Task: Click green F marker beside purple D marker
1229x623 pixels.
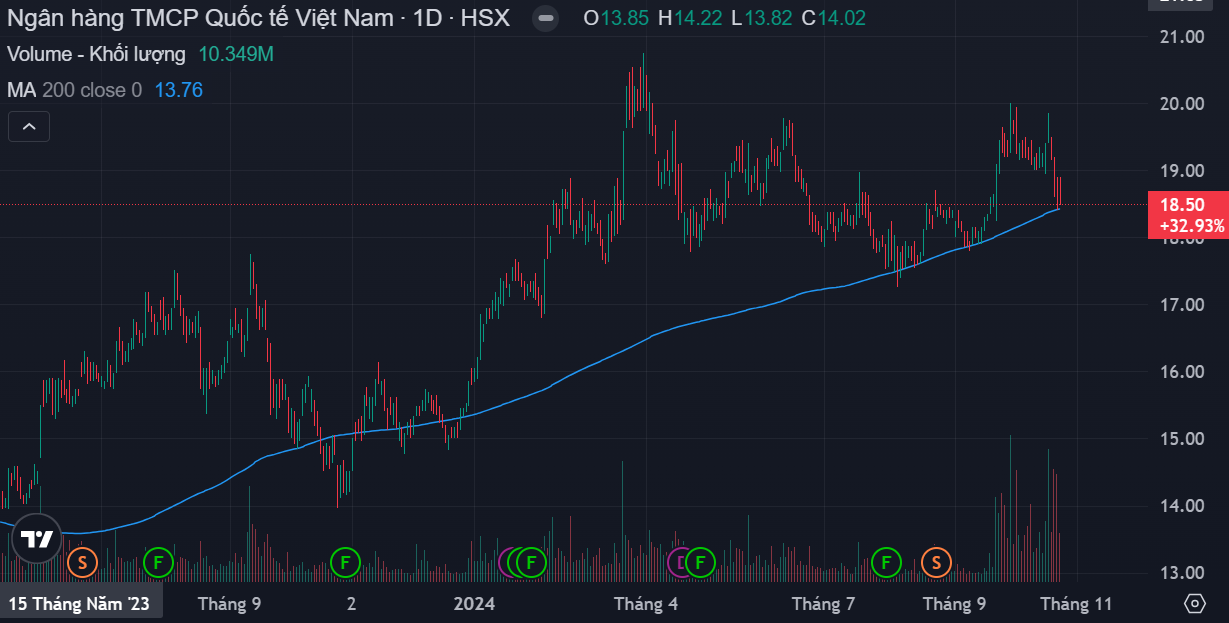Action: click(701, 563)
